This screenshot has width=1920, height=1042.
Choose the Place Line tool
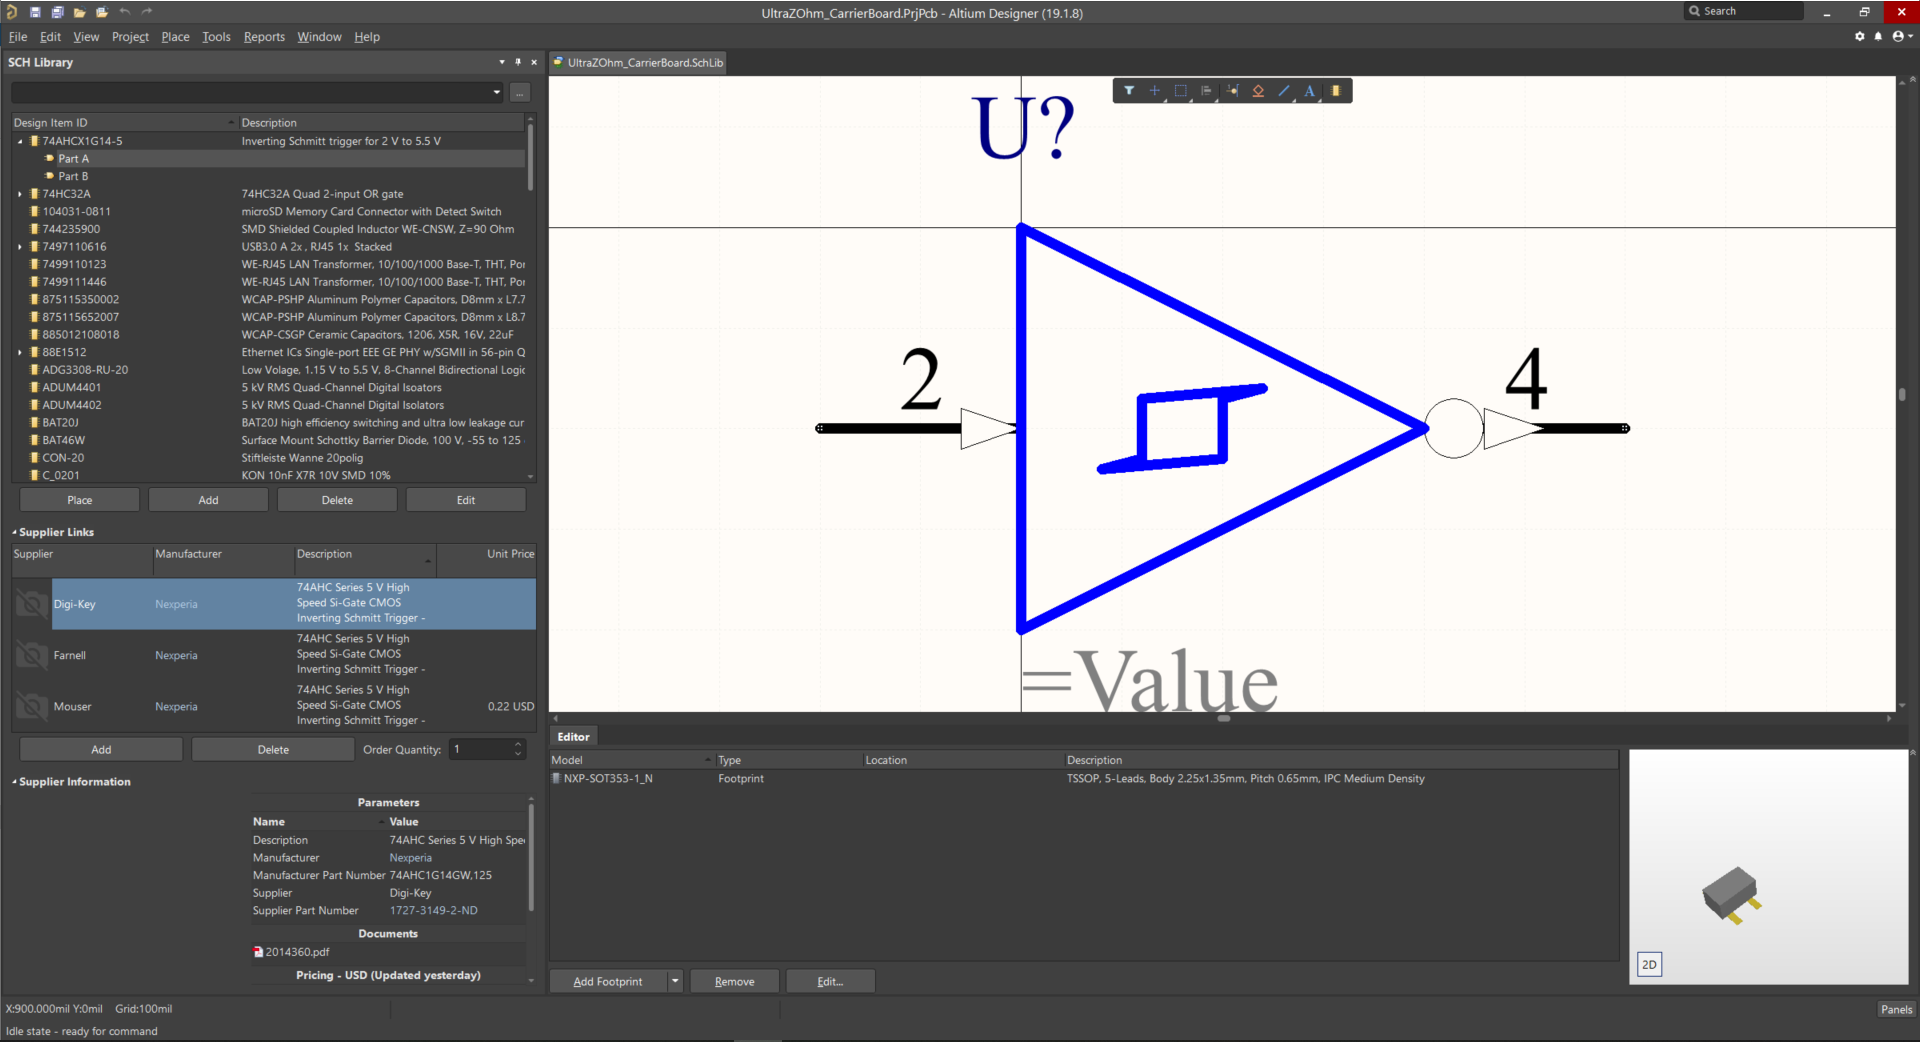click(x=1284, y=91)
